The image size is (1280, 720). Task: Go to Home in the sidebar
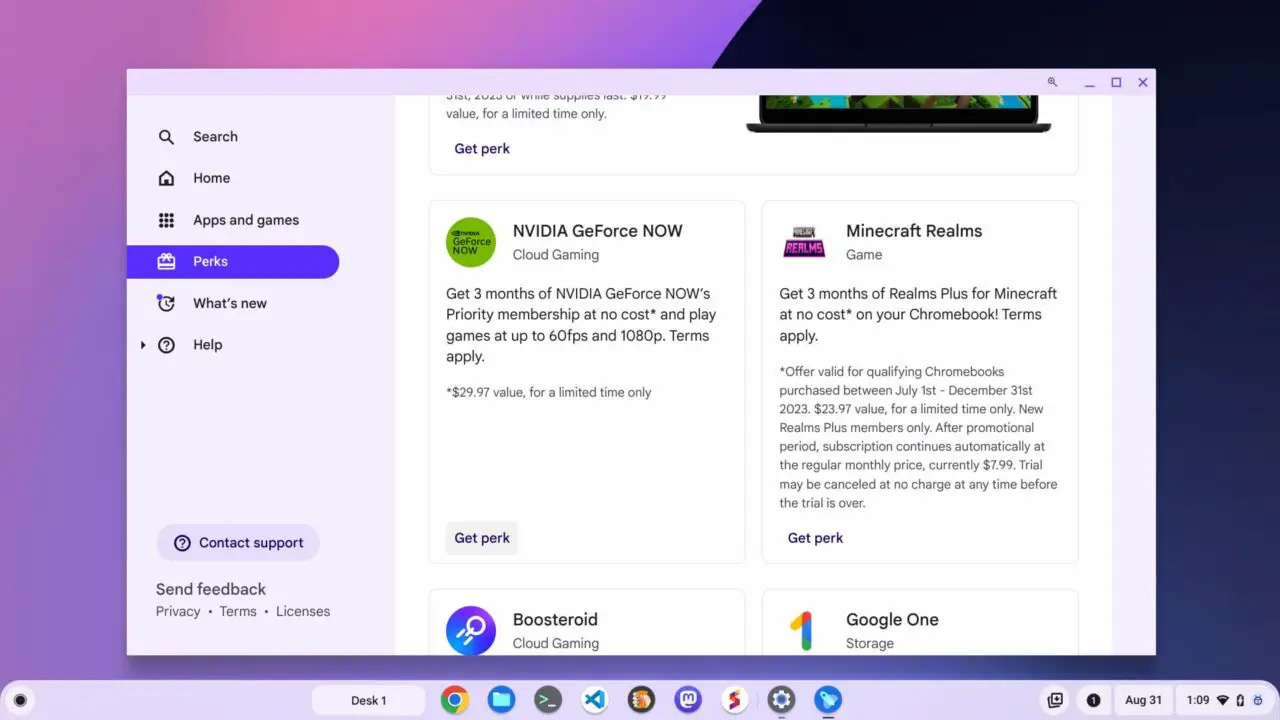(233, 178)
